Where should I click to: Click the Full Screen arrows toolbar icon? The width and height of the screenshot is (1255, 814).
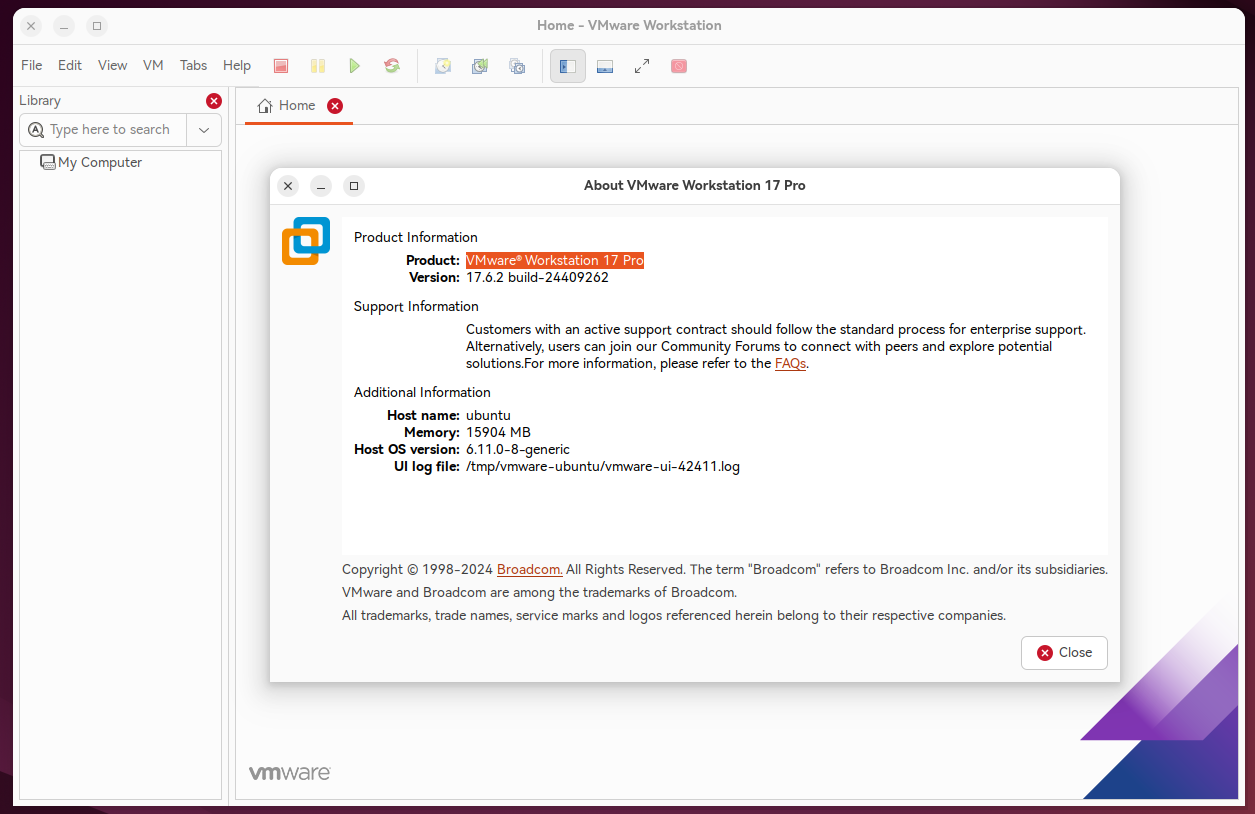point(642,66)
